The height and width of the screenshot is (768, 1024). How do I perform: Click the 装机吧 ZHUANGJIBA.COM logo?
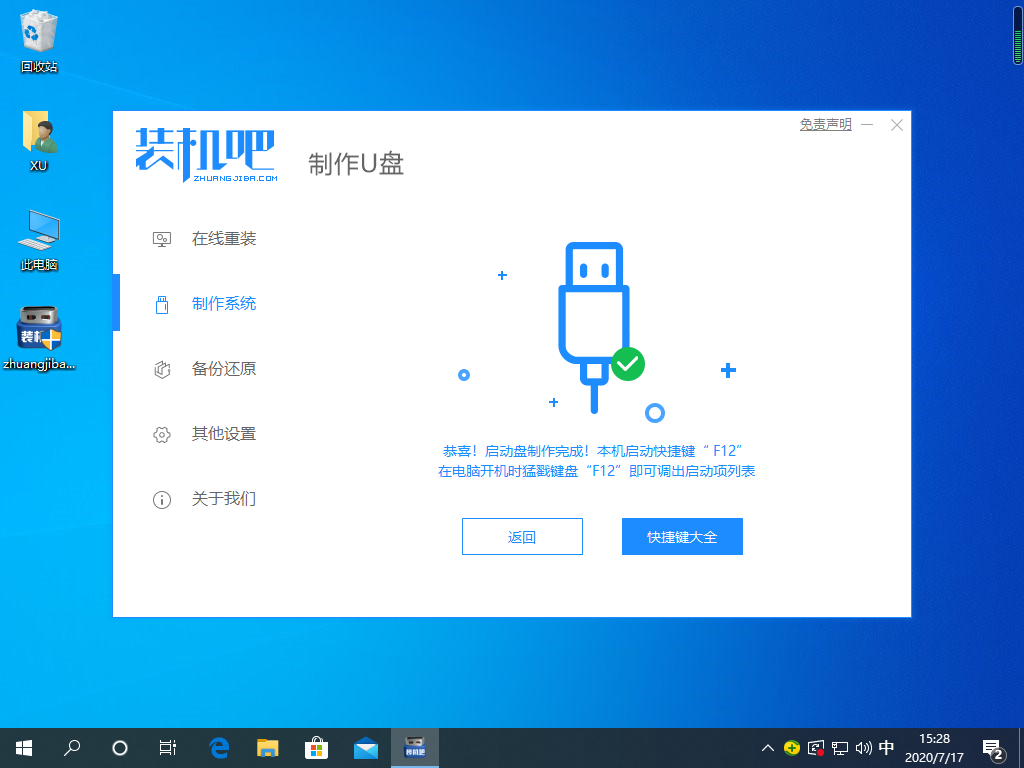203,155
